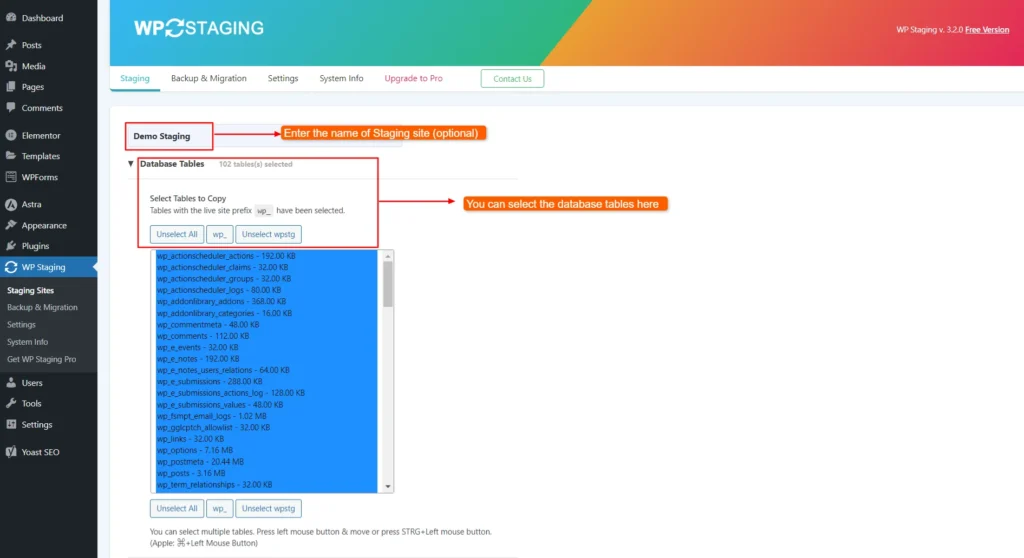Click the Plugins plug icon
The height and width of the screenshot is (558, 1024).
(x=10, y=246)
